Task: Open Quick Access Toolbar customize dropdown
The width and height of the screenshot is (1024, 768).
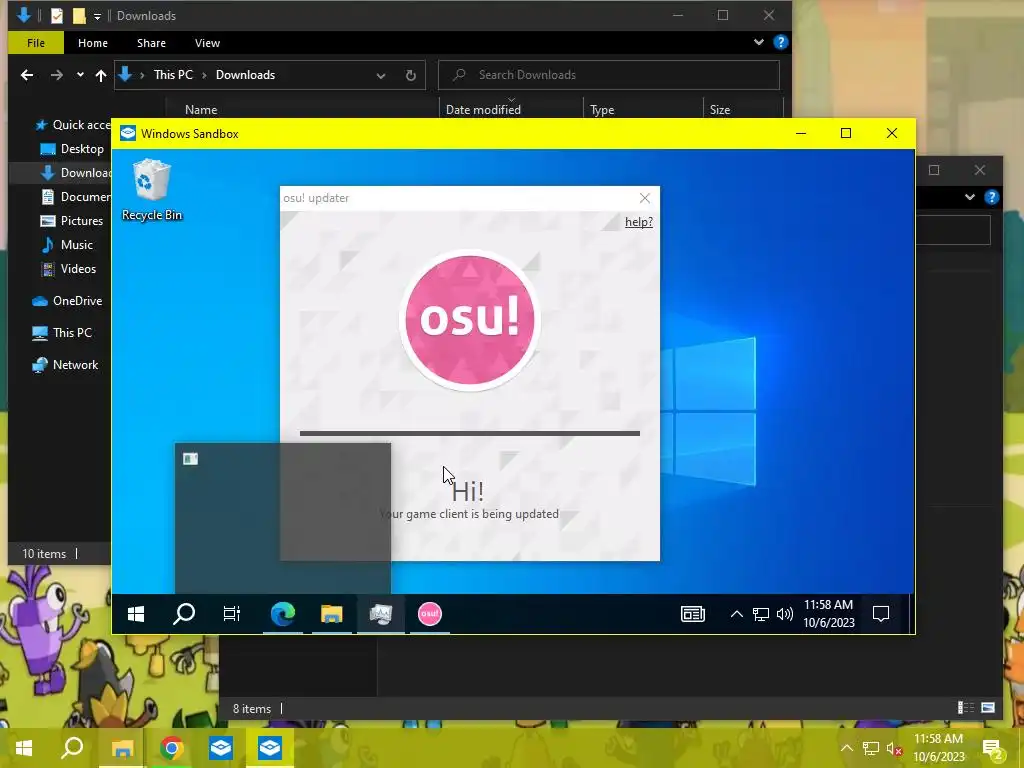Action: (97, 16)
